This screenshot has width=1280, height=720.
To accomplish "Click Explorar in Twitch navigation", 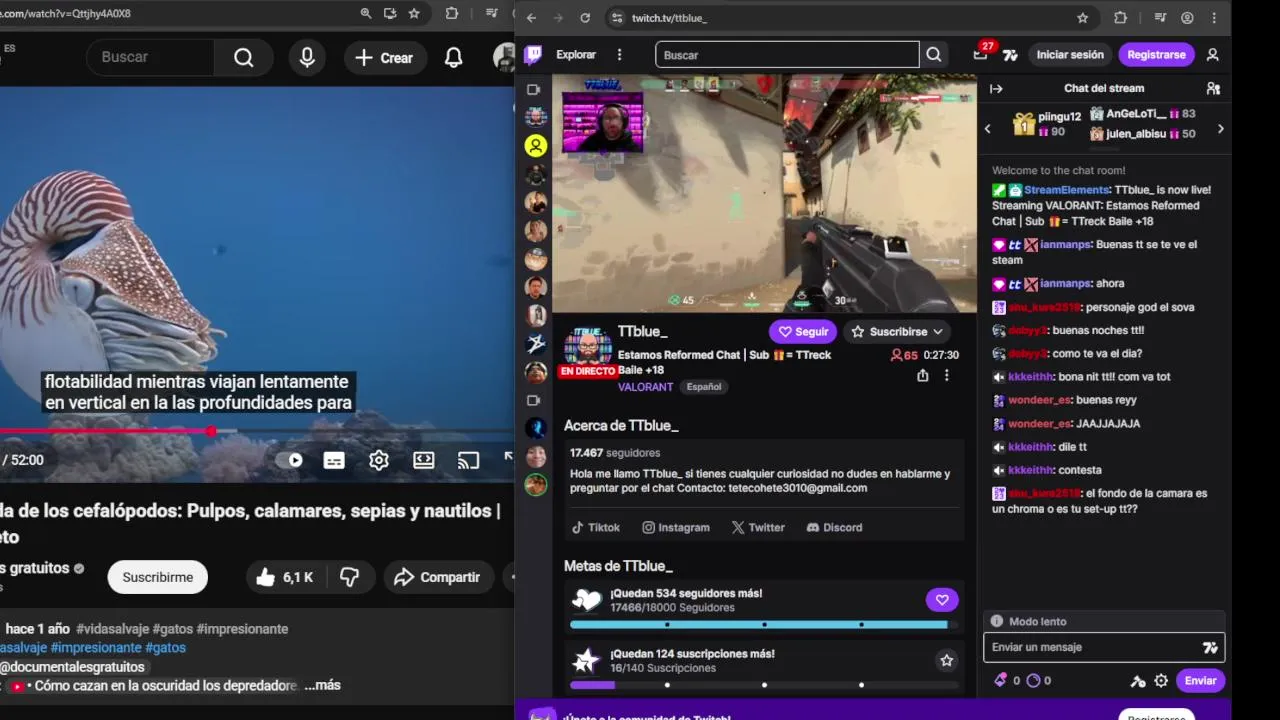I will point(576,55).
